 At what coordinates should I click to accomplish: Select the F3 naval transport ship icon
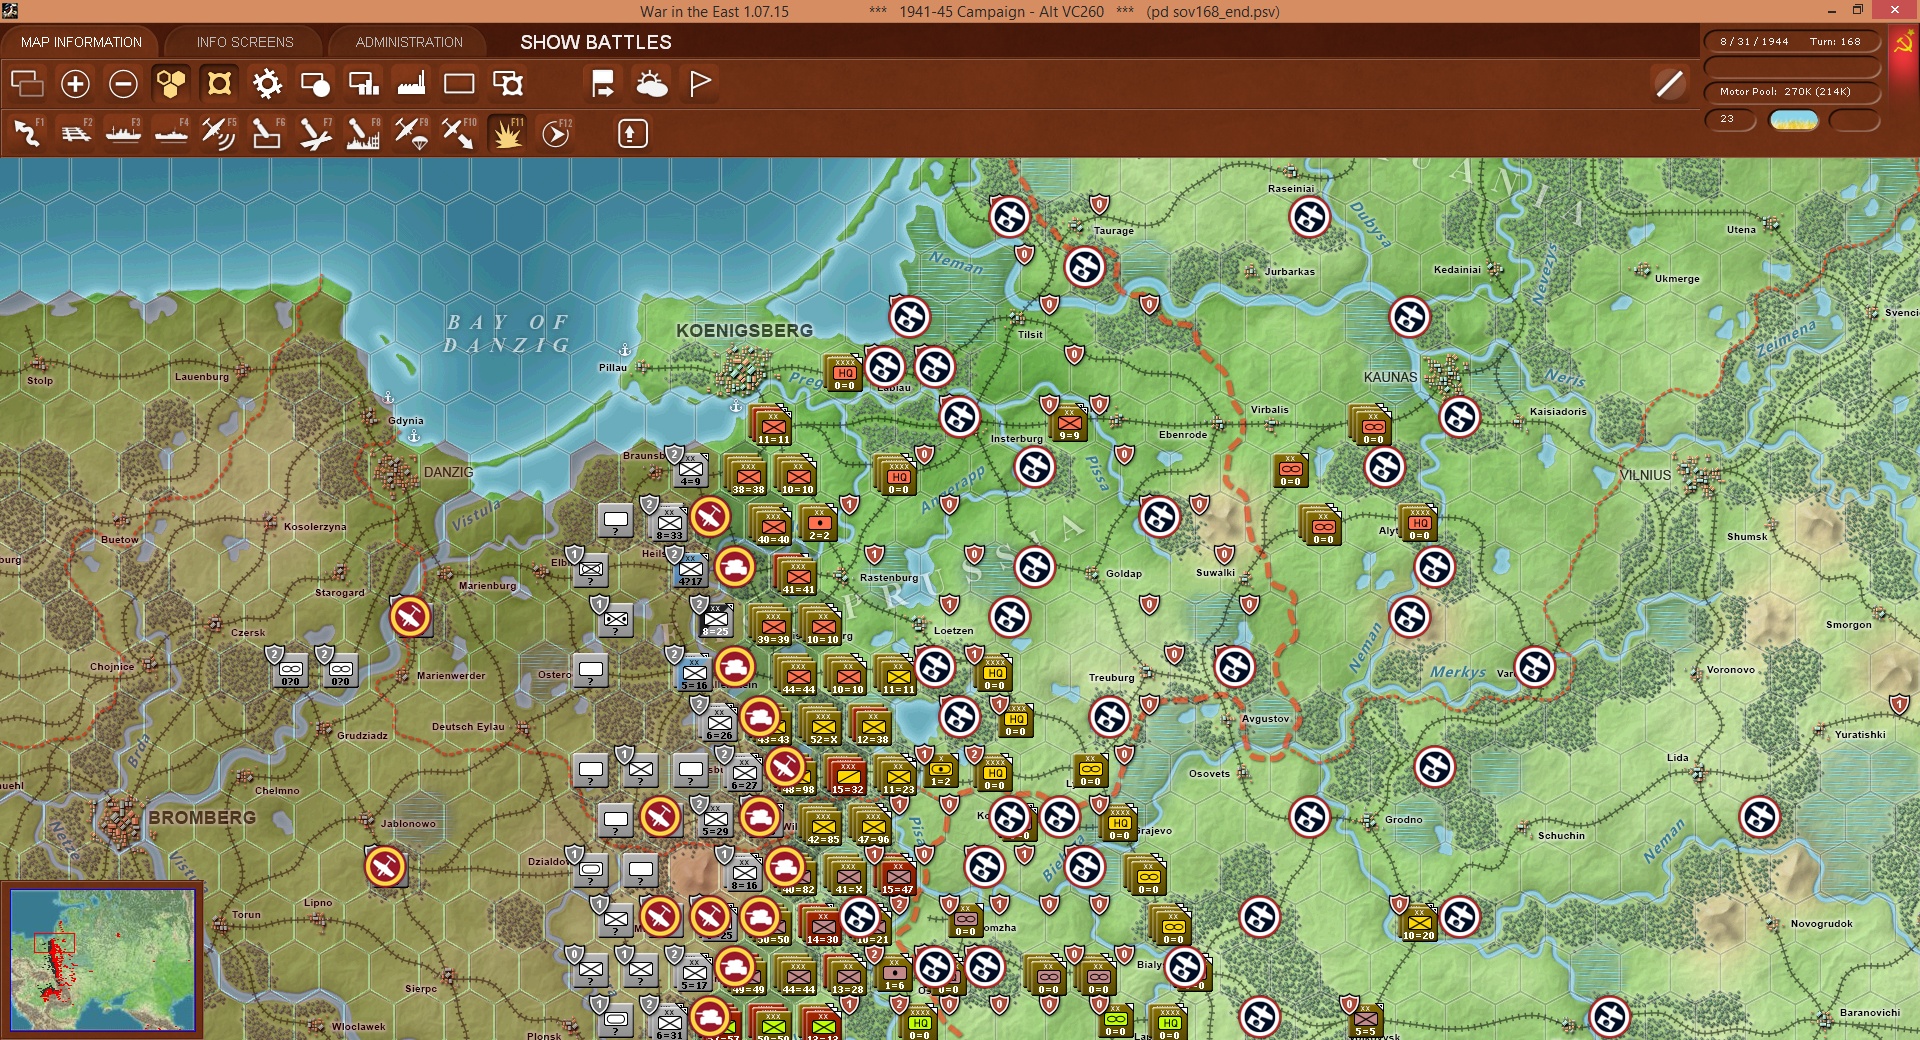pos(123,133)
